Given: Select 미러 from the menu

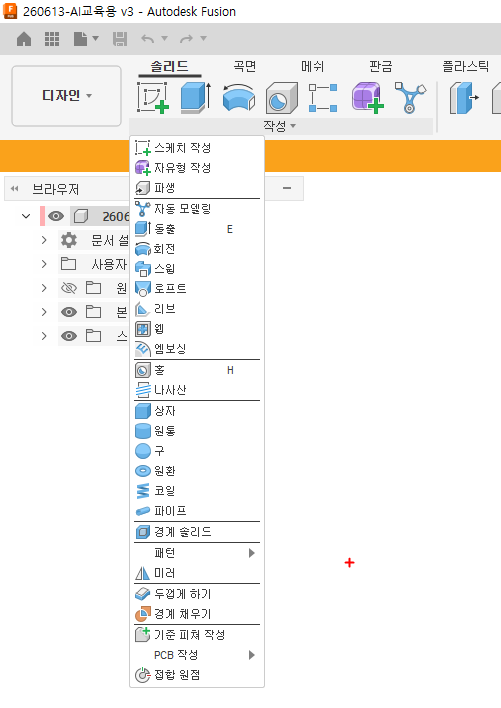Looking at the screenshot, I should pos(197,573).
